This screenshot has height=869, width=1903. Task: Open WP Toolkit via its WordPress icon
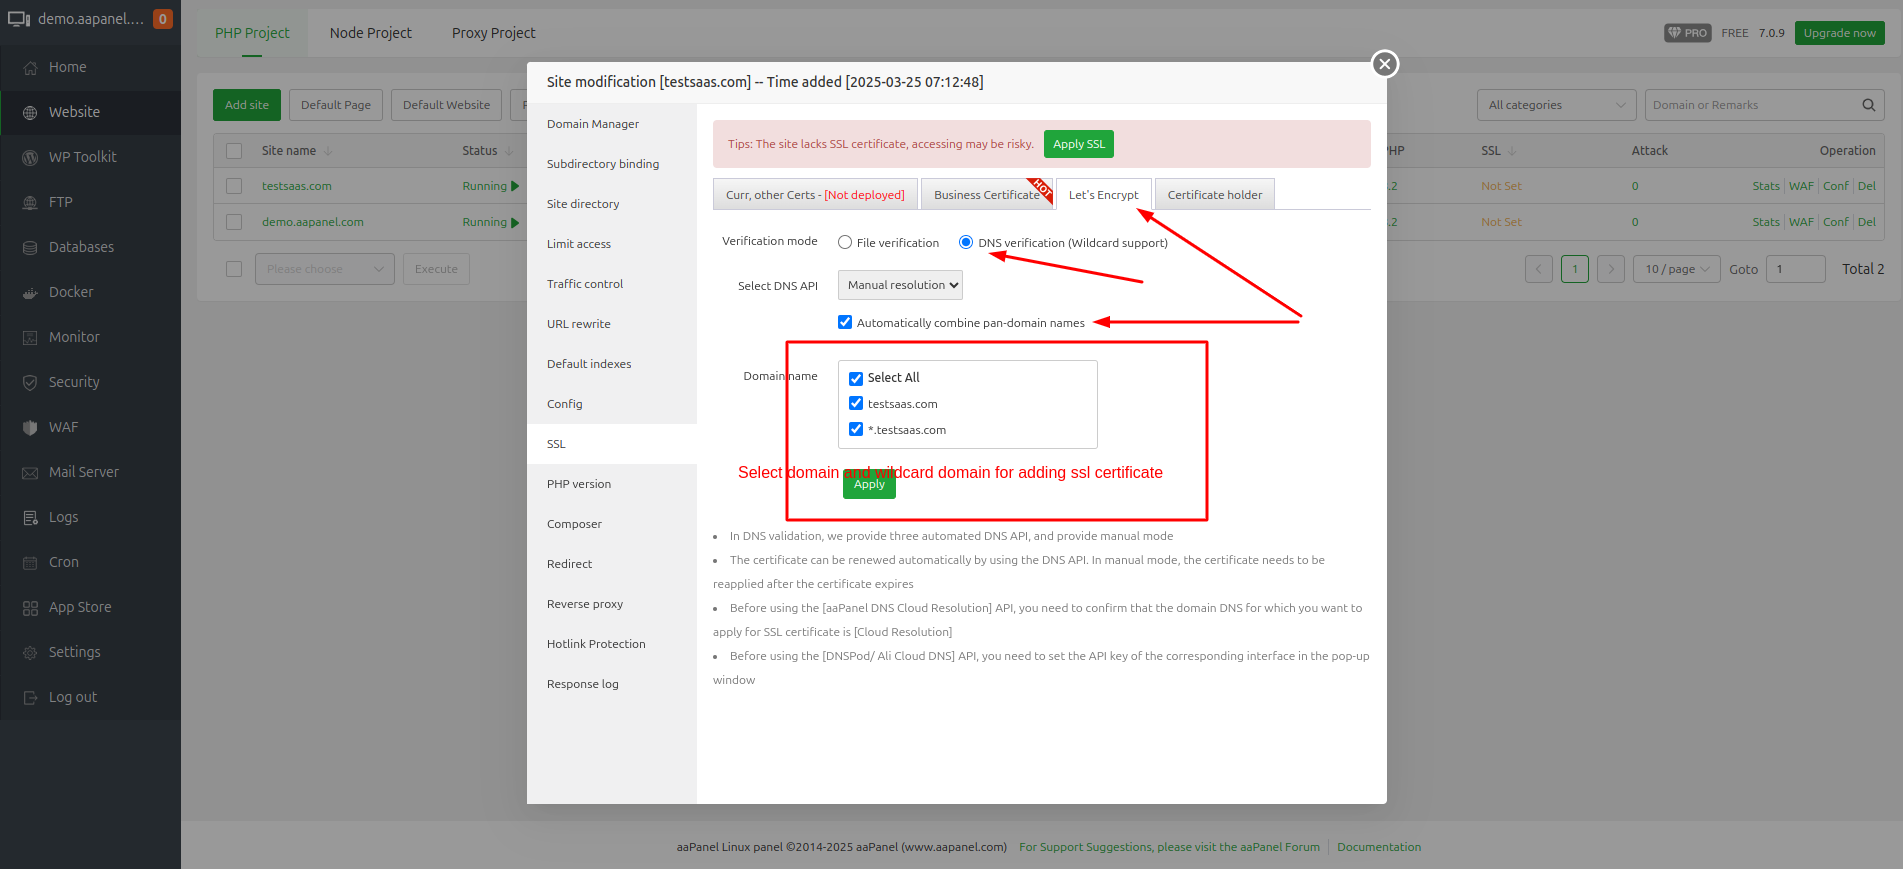click(x=30, y=158)
